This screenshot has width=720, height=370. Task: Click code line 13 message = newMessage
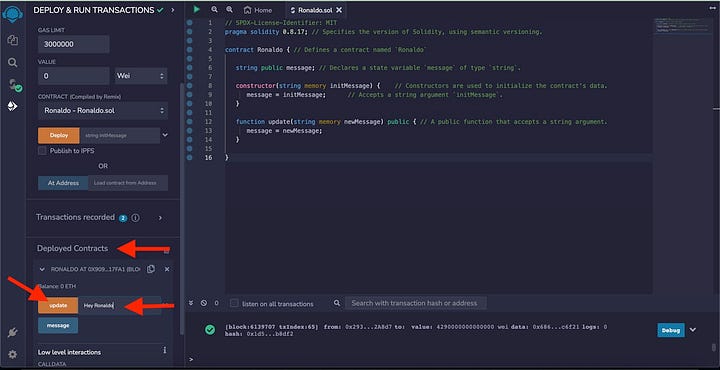click(x=284, y=130)
